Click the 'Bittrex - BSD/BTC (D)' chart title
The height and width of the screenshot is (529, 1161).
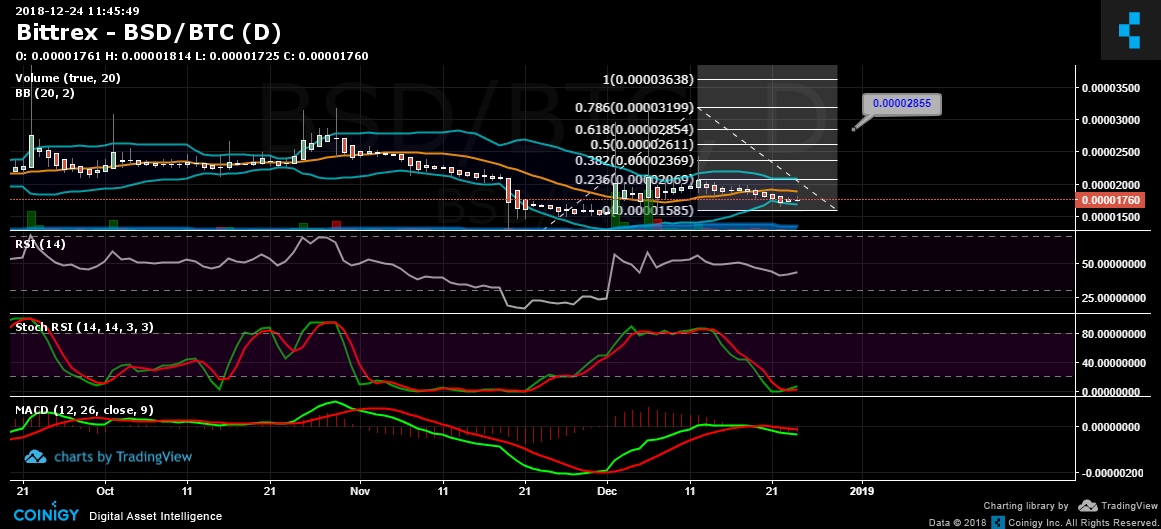[148, 32]
